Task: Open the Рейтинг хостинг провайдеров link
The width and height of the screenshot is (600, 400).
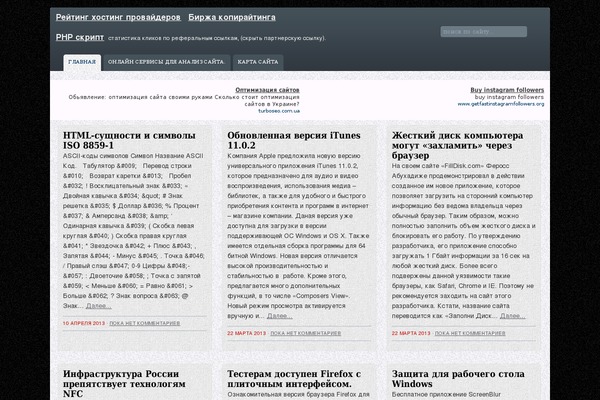Action: point(118,17)
